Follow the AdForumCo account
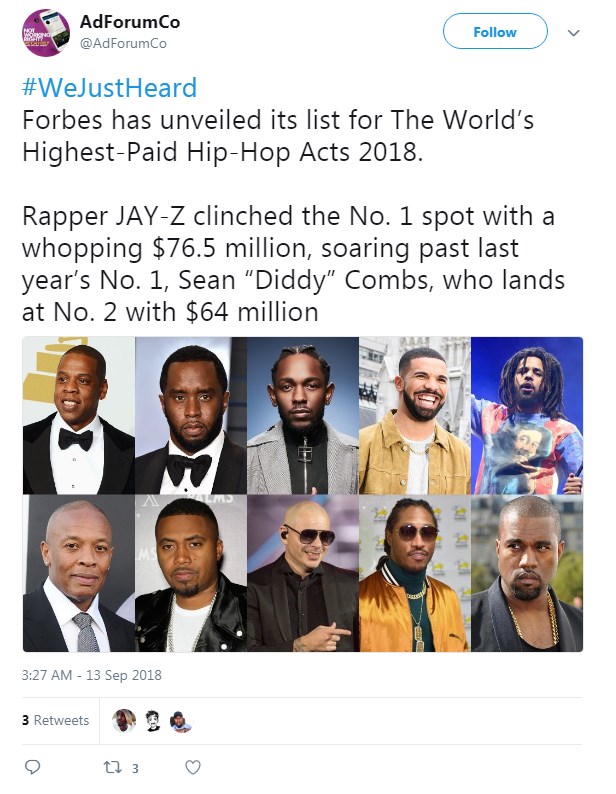 (x=495, y=31)
